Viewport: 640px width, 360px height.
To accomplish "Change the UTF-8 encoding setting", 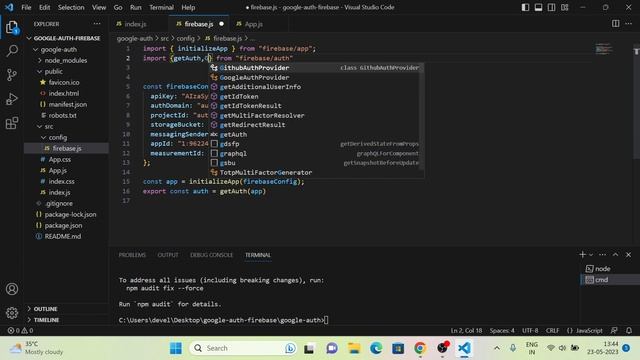I will 530,331.
